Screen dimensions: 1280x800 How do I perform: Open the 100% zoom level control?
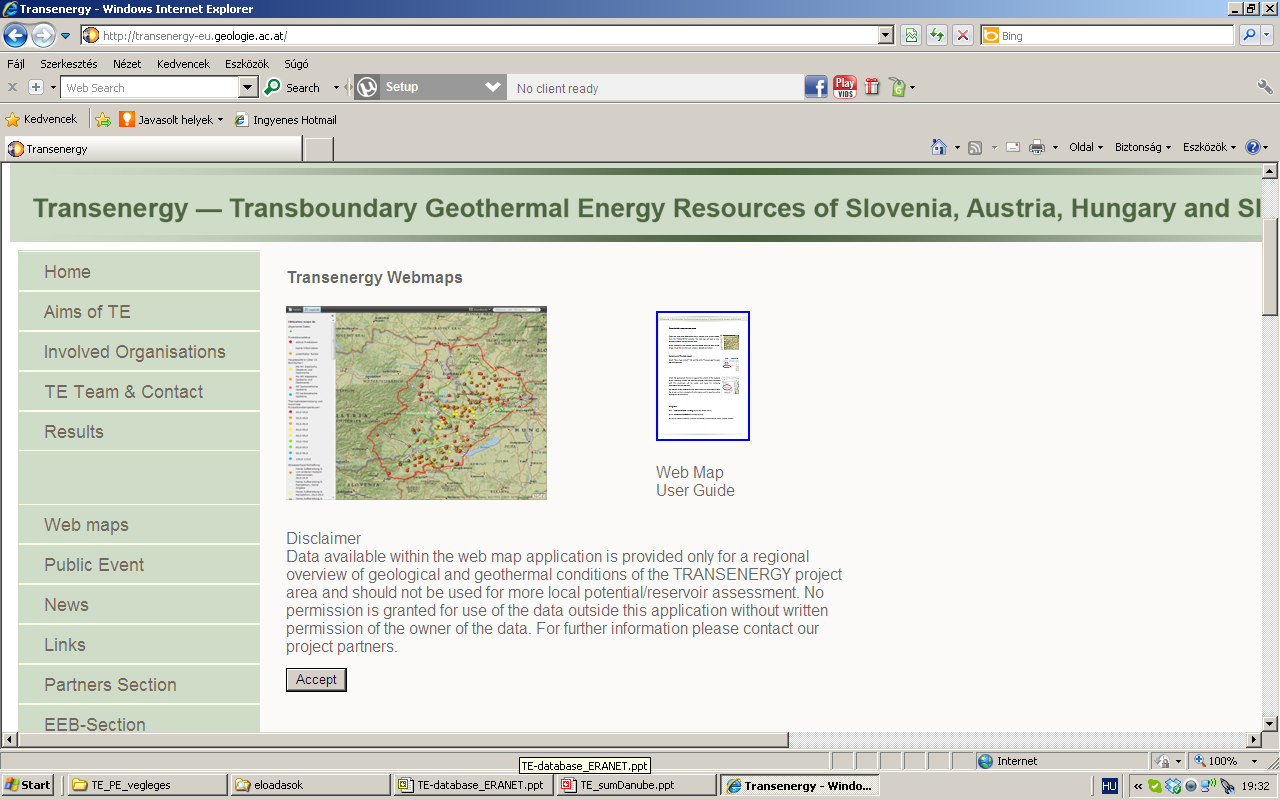click(1226, 761)
